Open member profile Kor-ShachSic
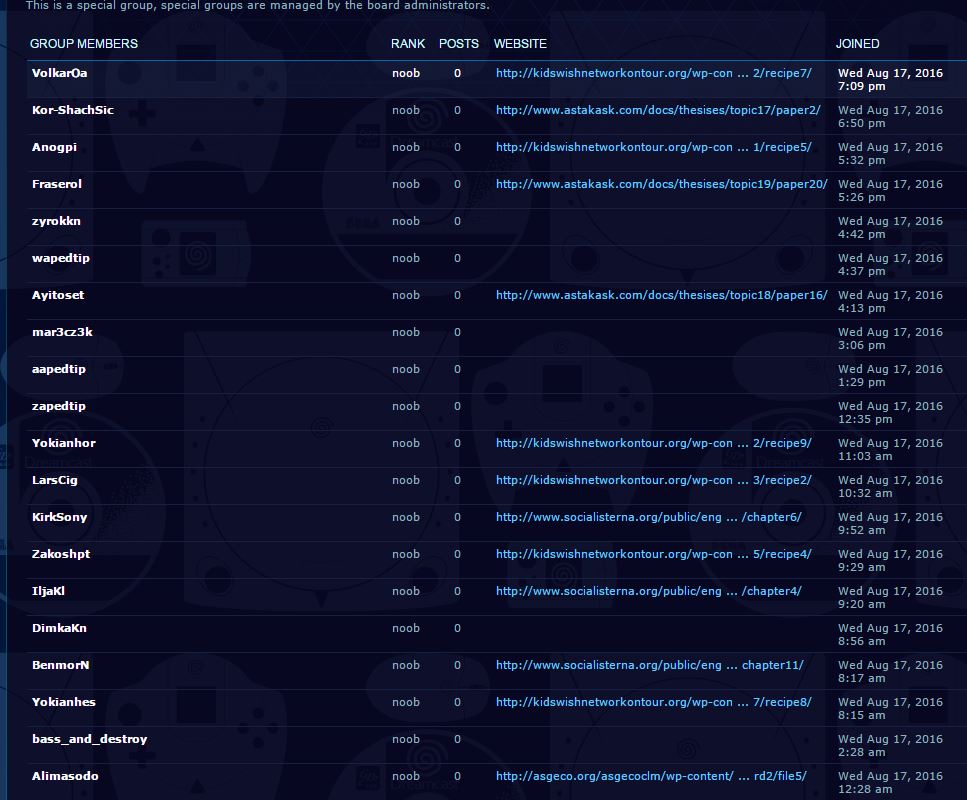 pyautogui.click(x=73, y=110)
